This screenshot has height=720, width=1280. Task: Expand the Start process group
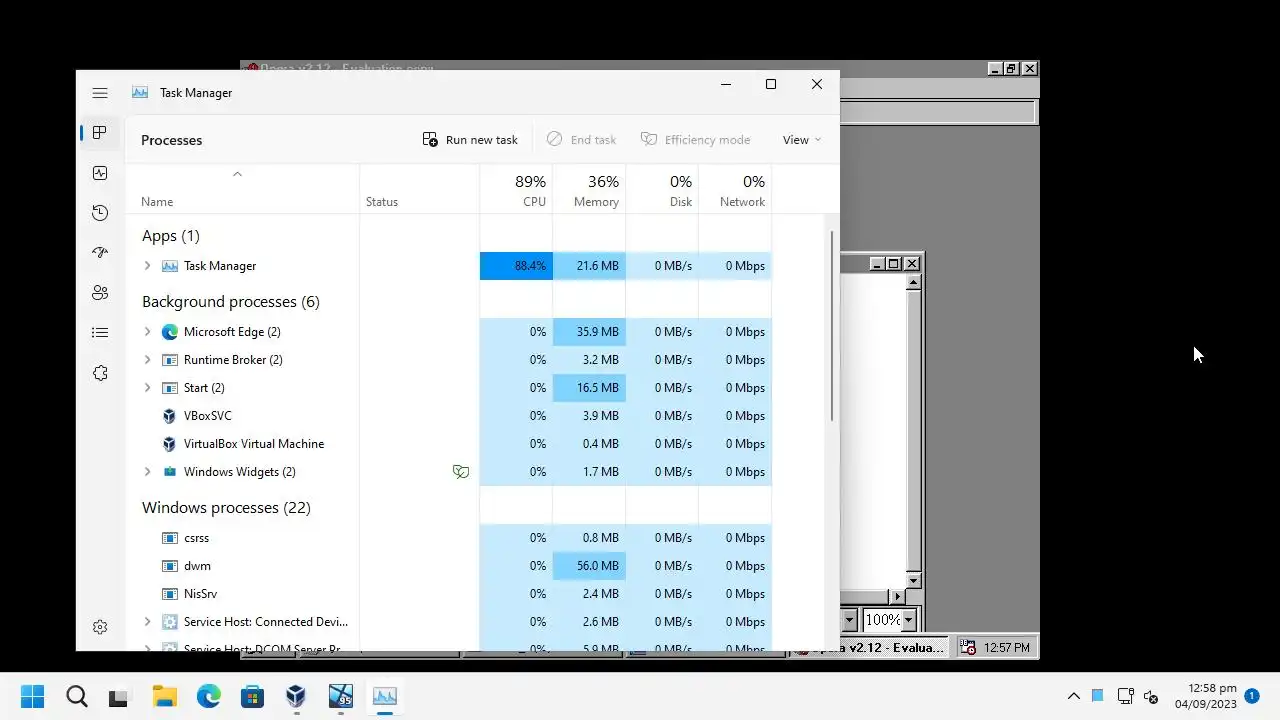pos(147,388)
